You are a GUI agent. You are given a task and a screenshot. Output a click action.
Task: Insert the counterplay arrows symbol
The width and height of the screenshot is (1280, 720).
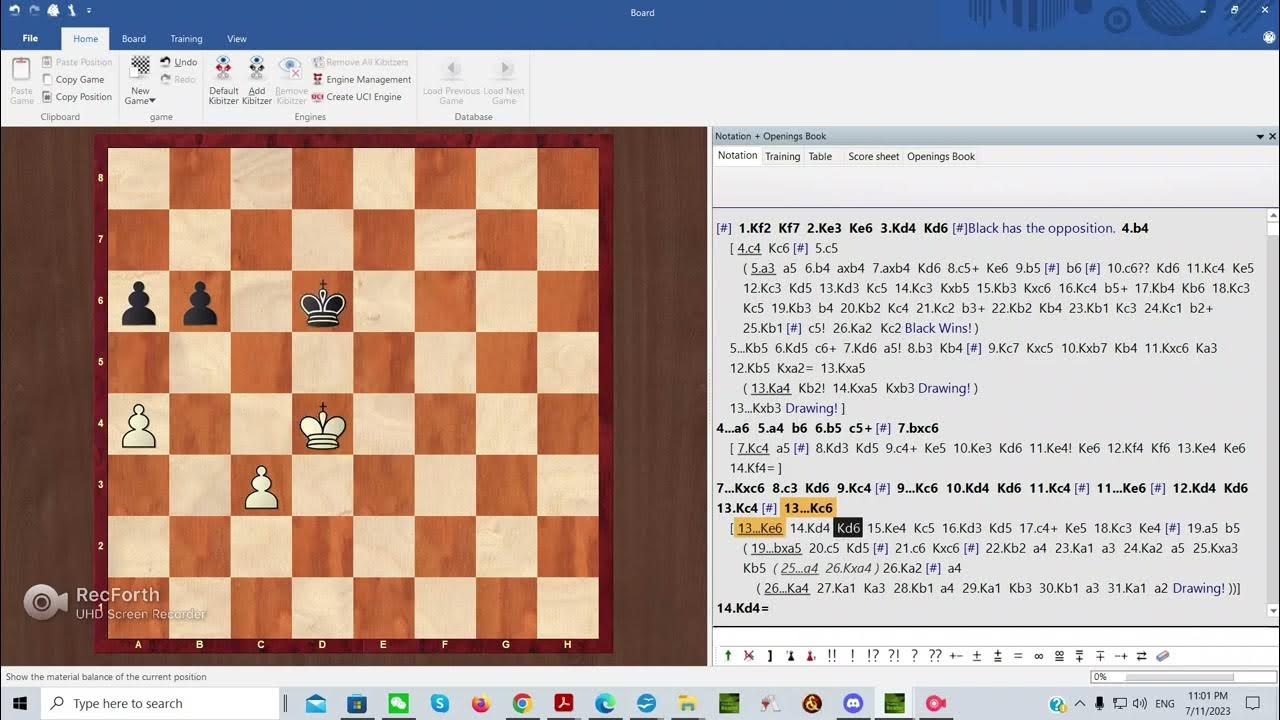[x=1141, y=656]
